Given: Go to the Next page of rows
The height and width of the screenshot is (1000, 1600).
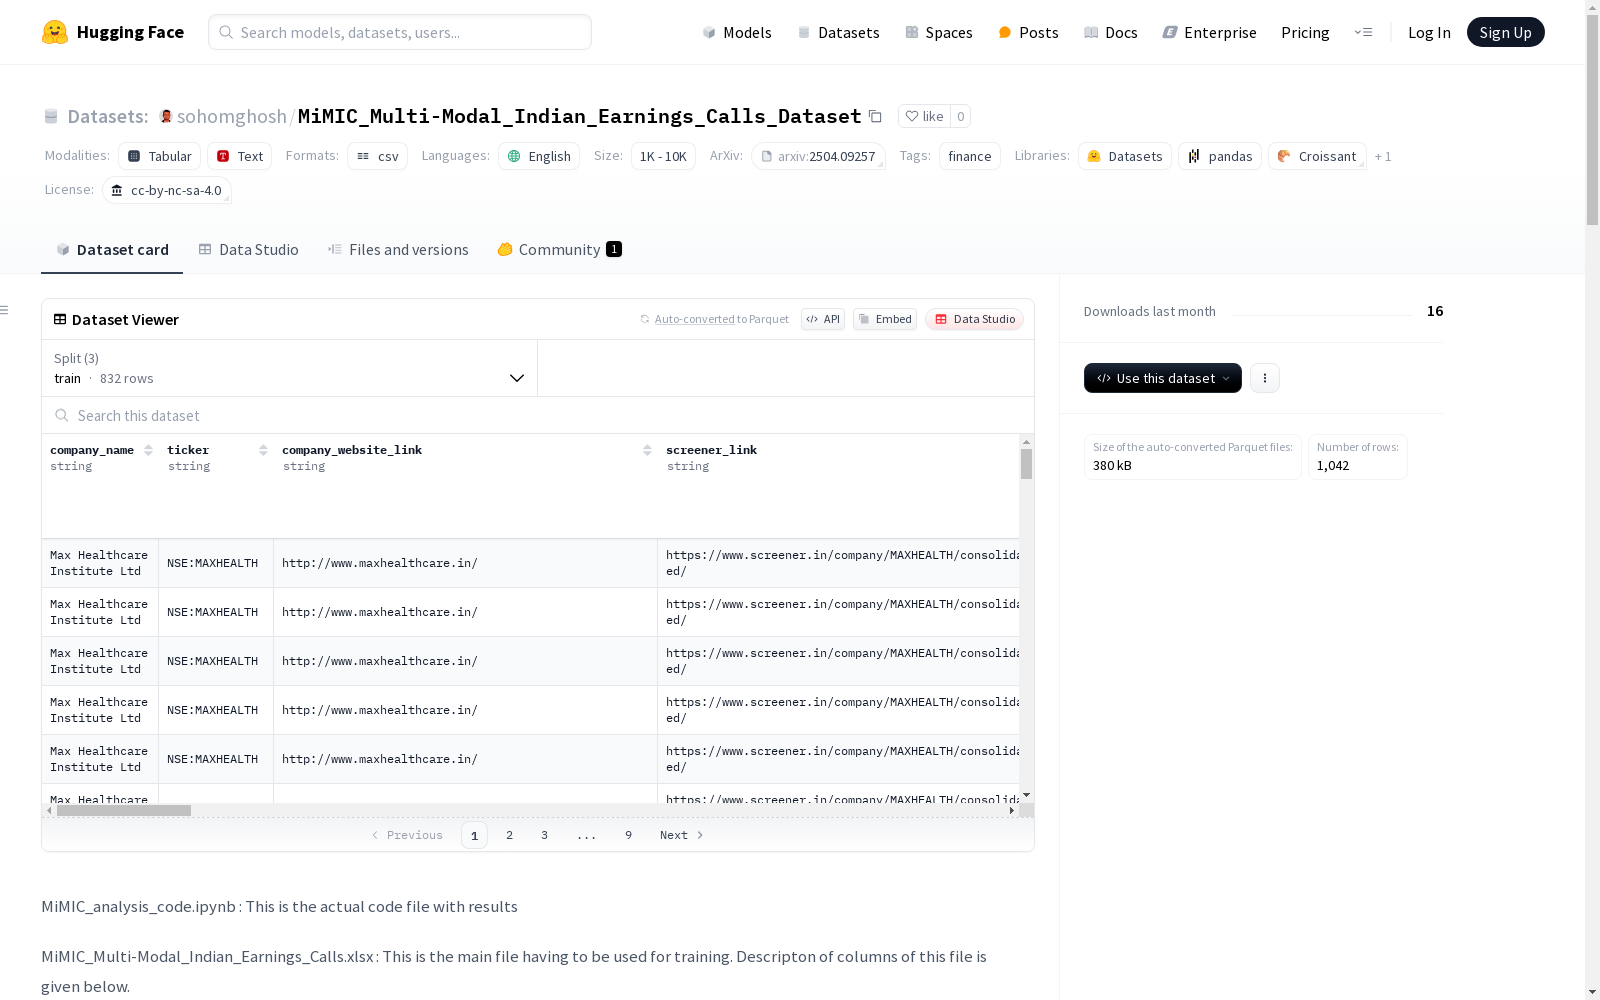Looking at the screenshot, I should (x=682, y=835).
